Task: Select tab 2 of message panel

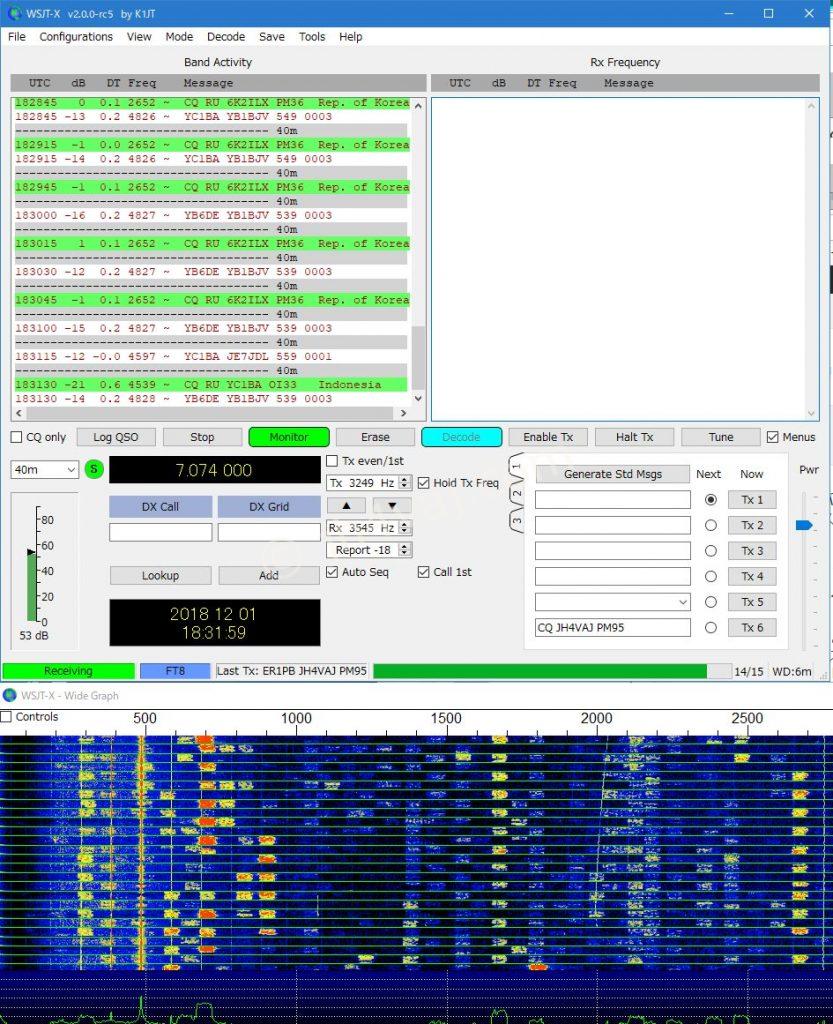Action: tap(516, 494)
